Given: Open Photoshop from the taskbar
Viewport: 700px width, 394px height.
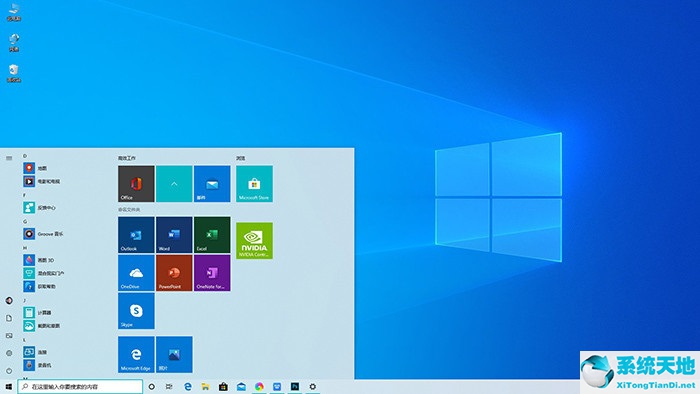Looking at the screenshot, I should (295, 386).
